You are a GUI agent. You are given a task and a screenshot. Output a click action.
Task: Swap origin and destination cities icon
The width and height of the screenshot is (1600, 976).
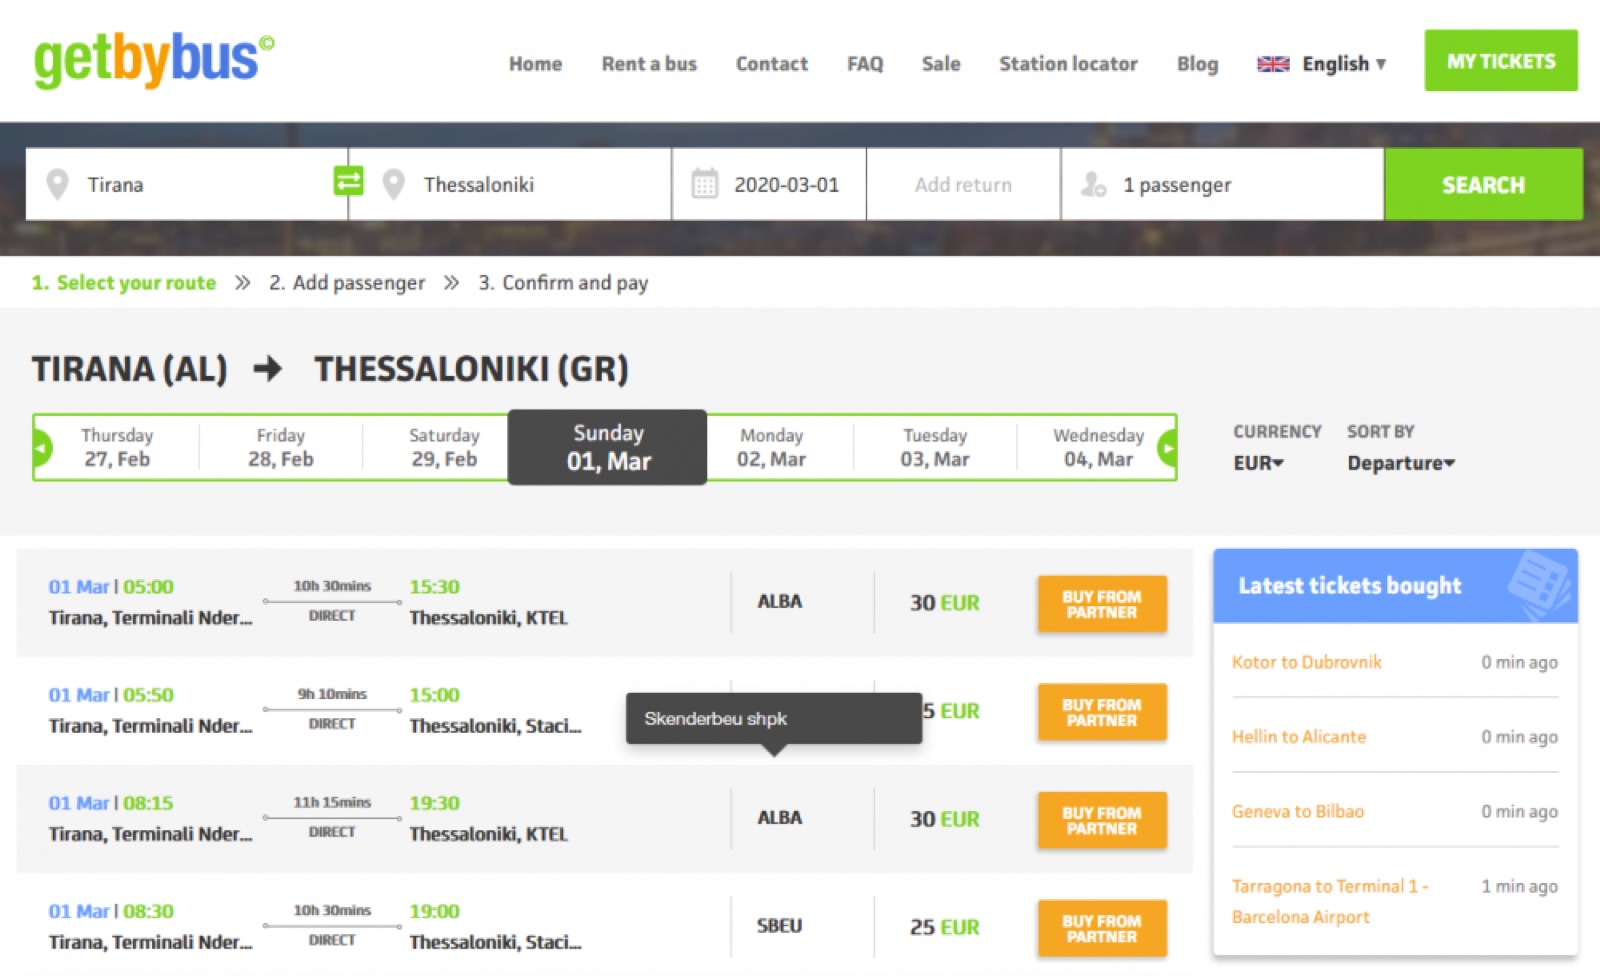(x=348, y=181)
